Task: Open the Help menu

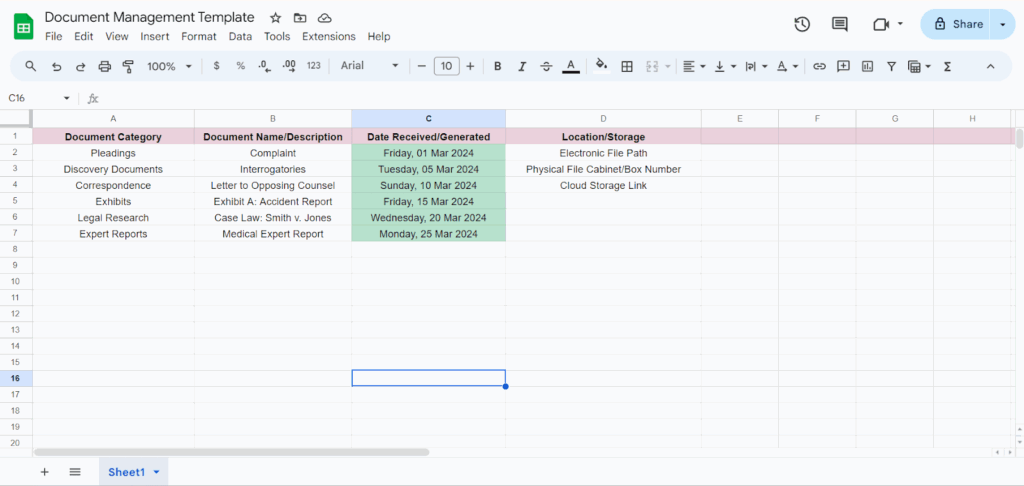Action: point(379,37)
